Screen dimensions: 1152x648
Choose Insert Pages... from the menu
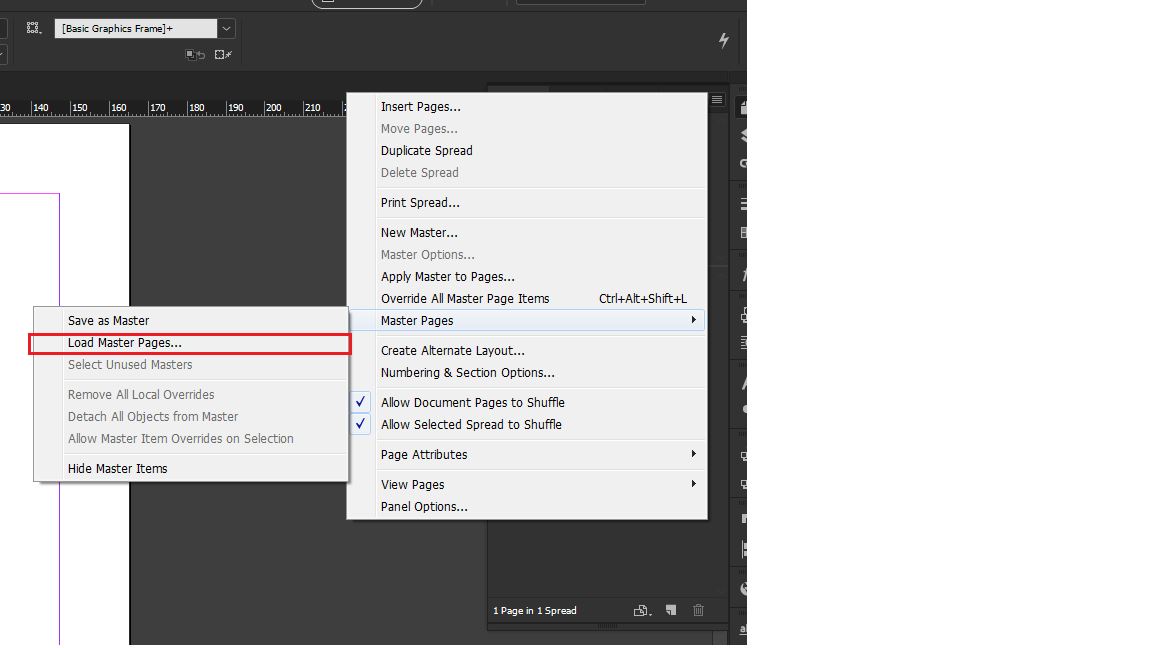coord(527,107)
